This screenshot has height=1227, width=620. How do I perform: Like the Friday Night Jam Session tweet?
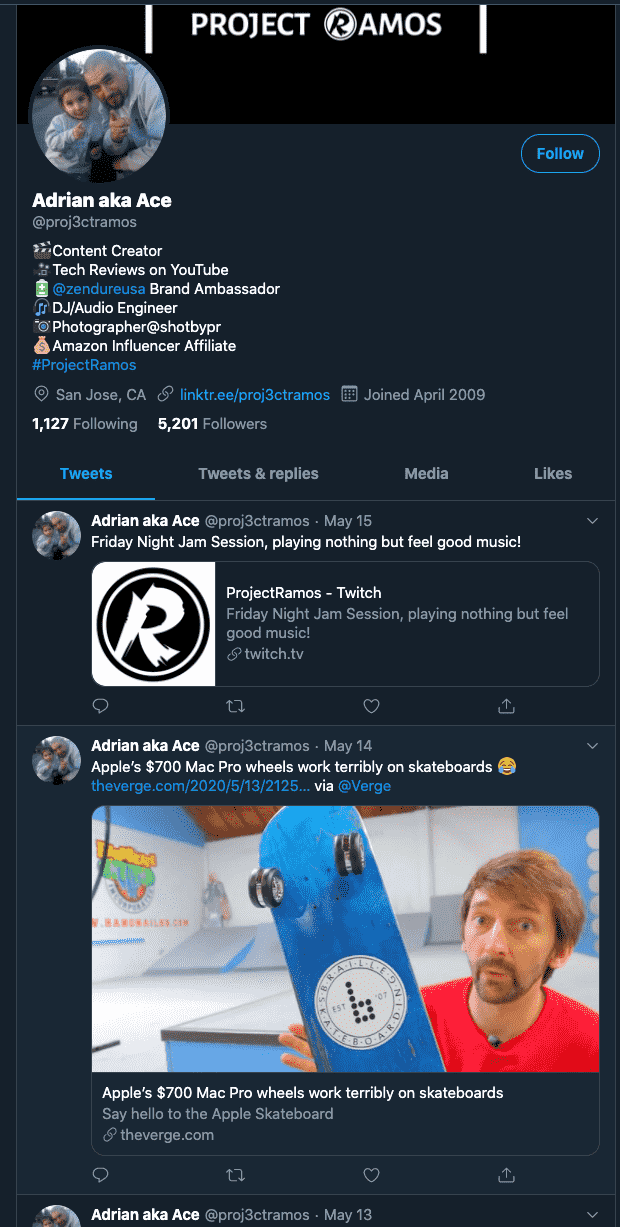click(x=371, y=706)
